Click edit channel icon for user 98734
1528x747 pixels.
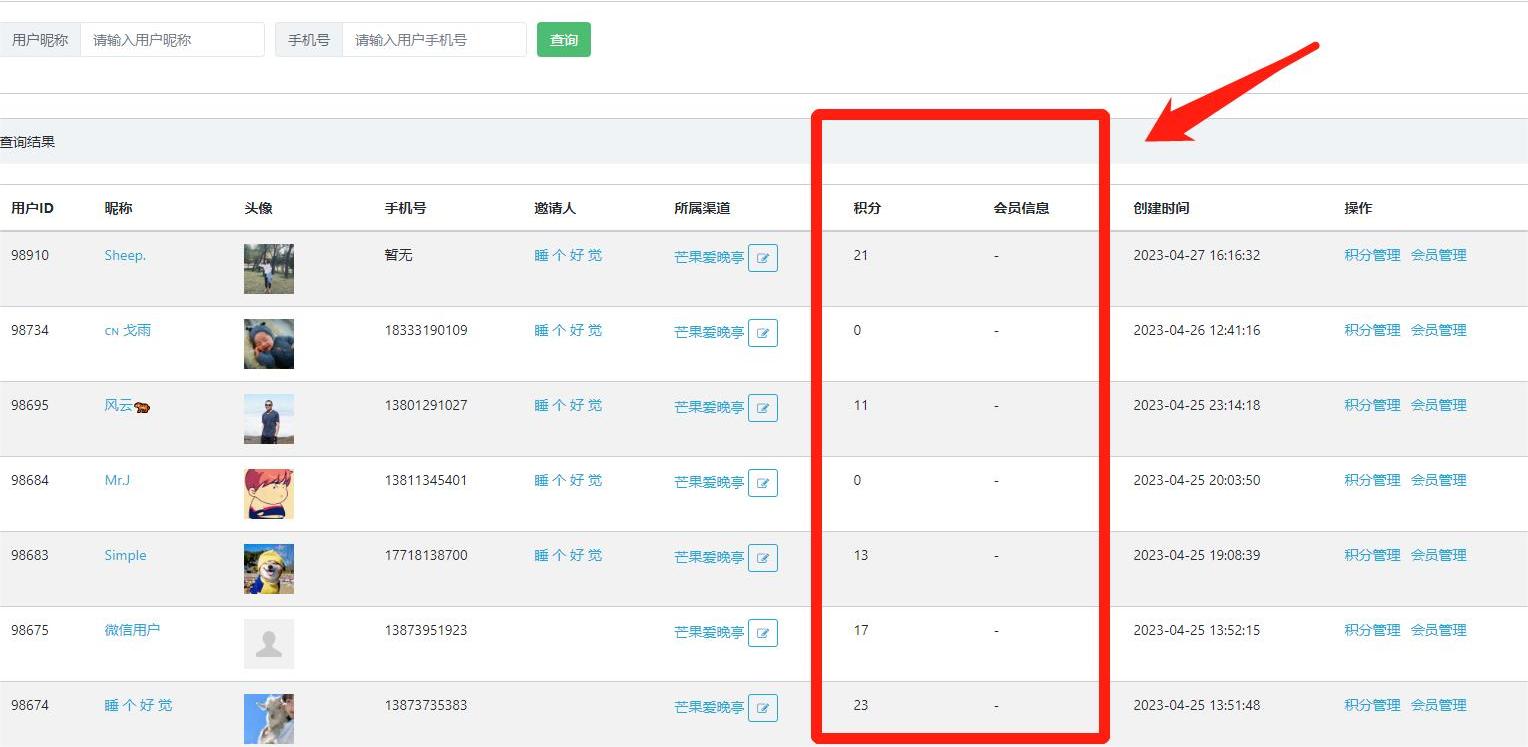[763, 333]
